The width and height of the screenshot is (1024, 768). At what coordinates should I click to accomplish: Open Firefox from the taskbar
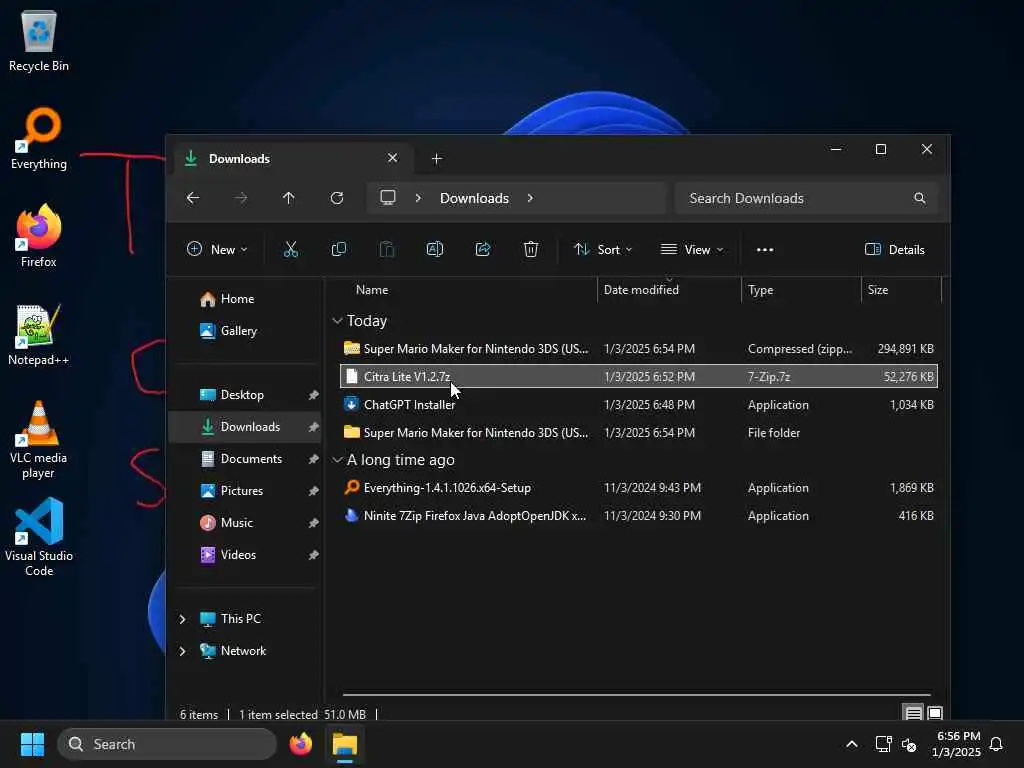tap(300, 744)
